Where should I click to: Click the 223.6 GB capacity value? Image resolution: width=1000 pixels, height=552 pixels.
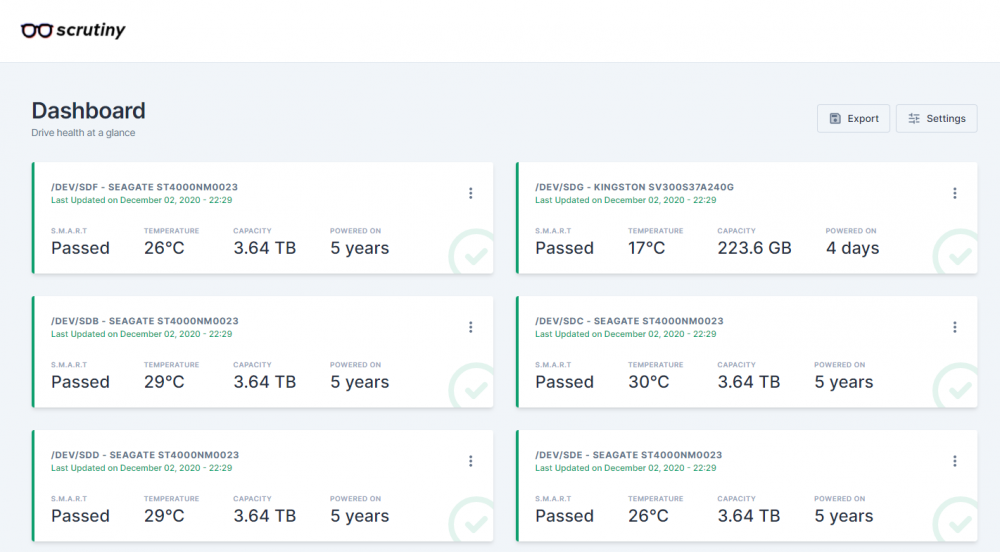(754, 248)
